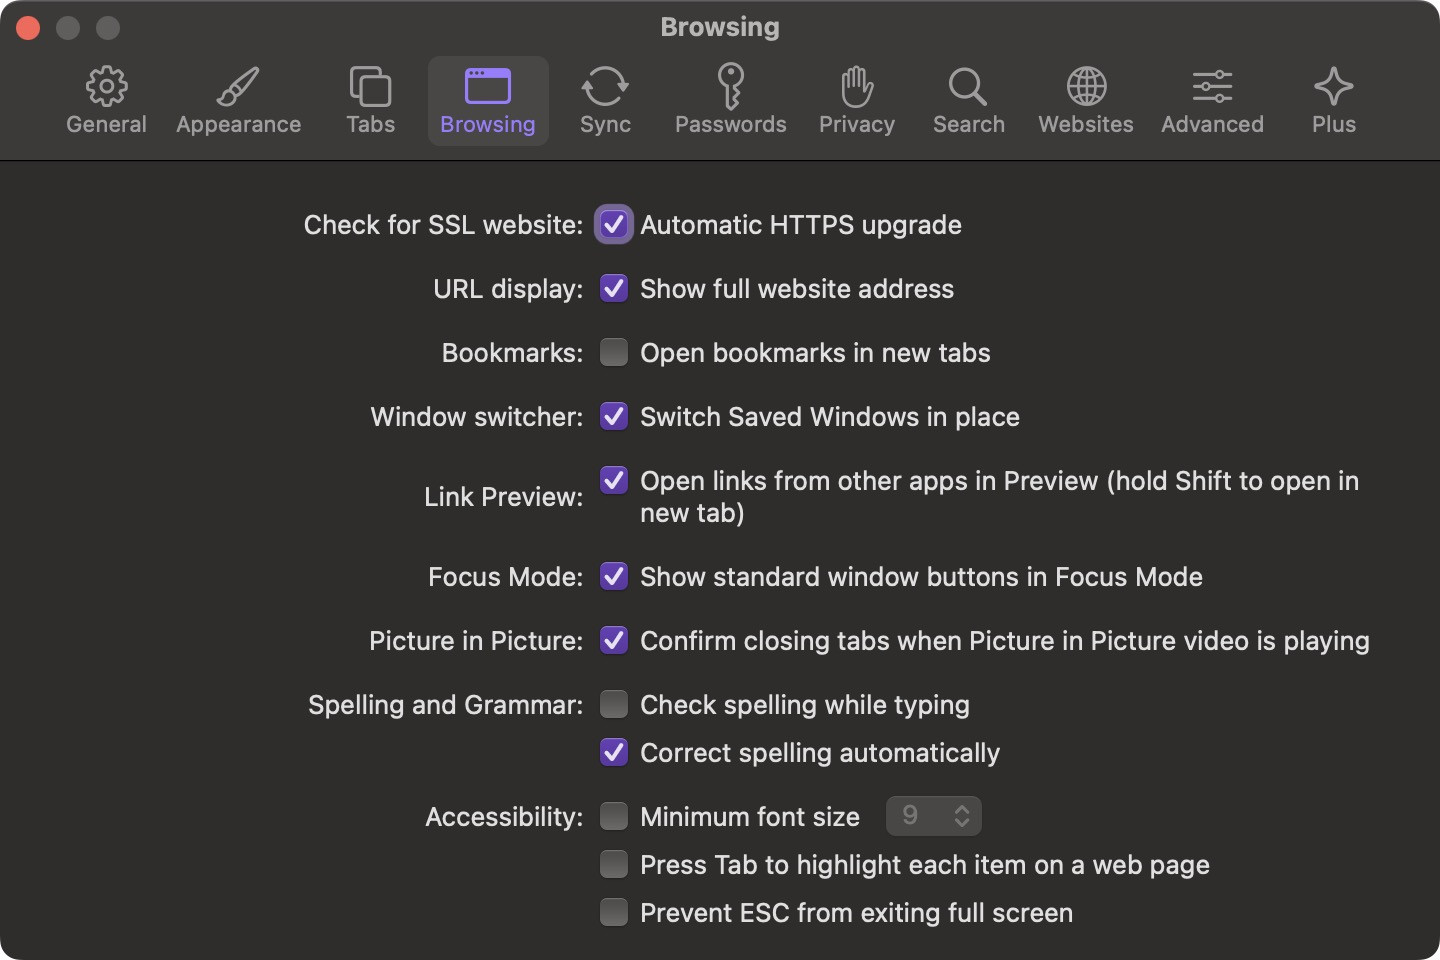Enable Prevent ESC from exiting full screen
The width and height of the screenshot is (1440, 960).
(614, 913)
